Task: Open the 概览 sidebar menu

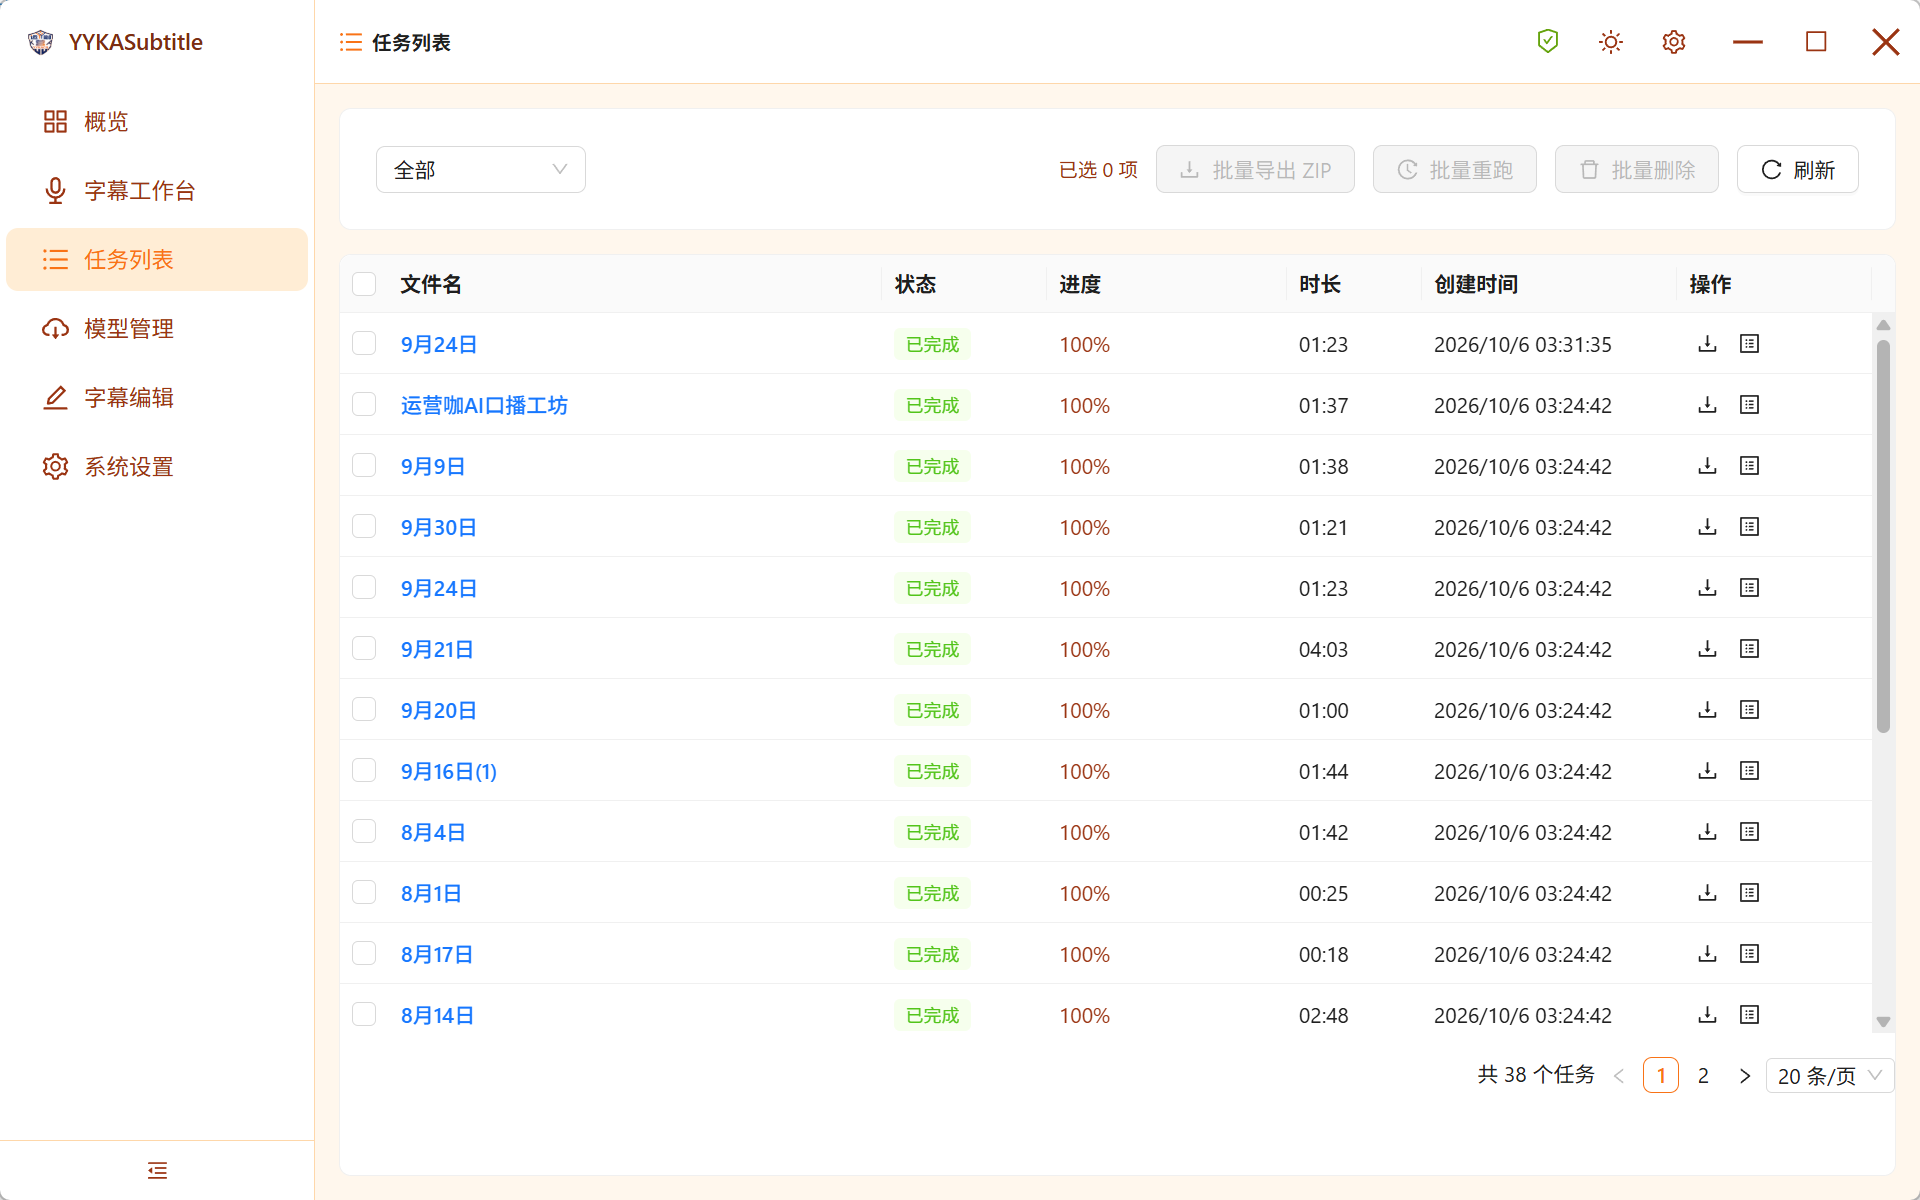Action: pos(157,122)
